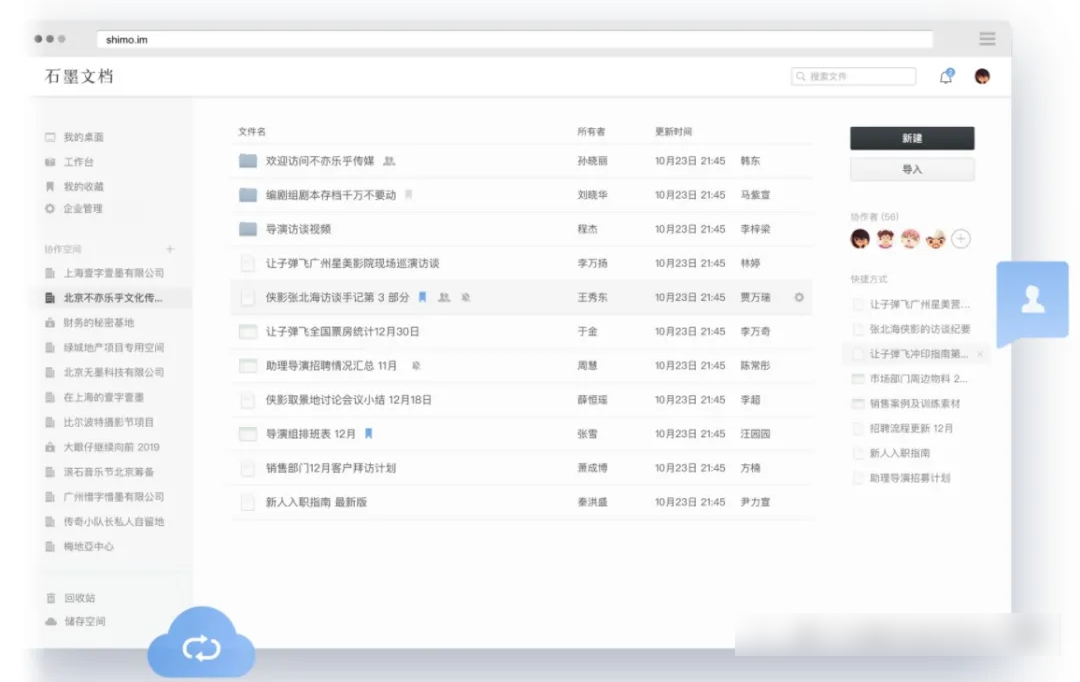Toggle the blue bookmark on 导演组排班表 12月
This screenshot has width=1080, height=682.
pos(368,433)
